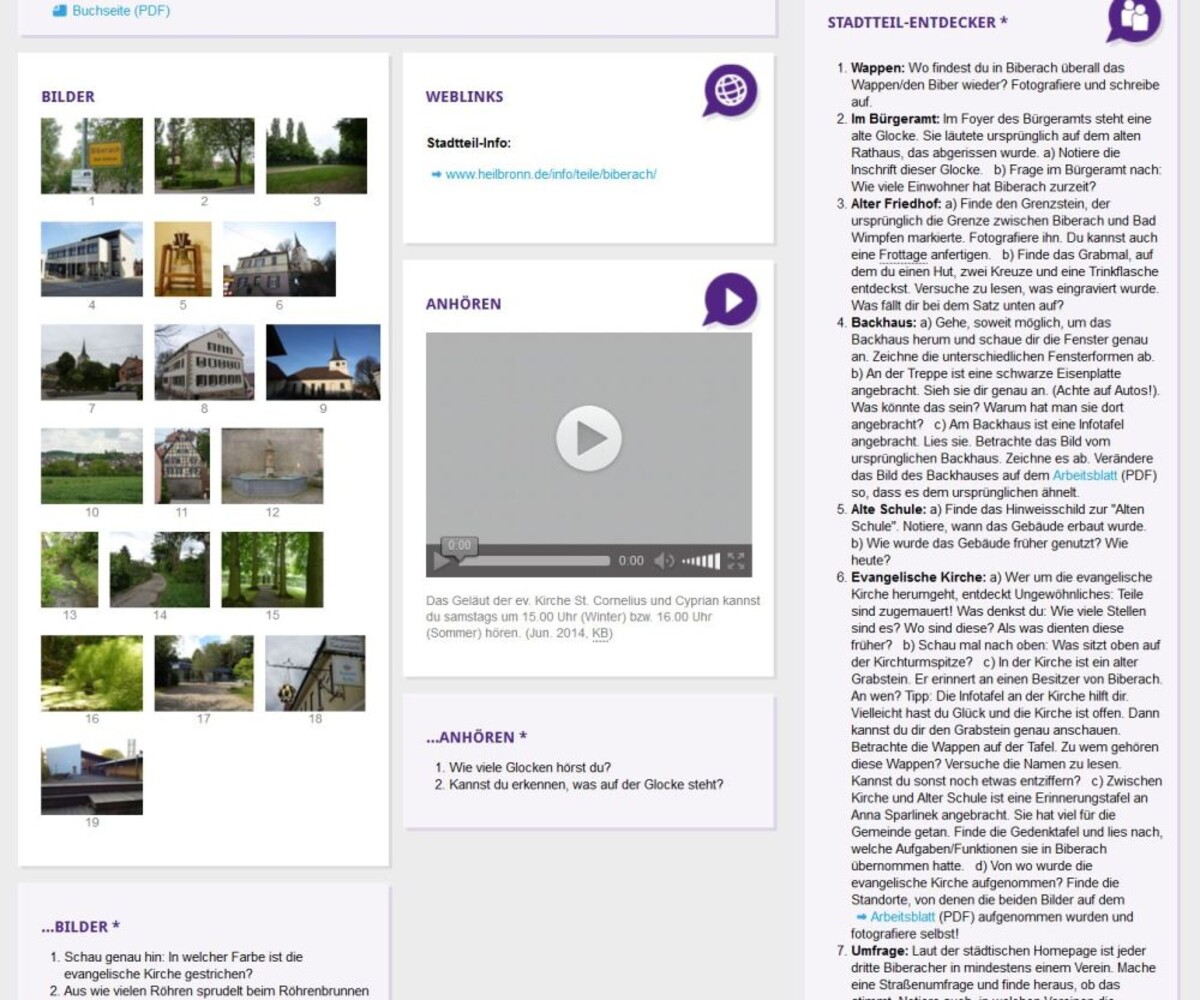This screenshot has width=1200, height=1000.
Task: Click the ...BILDER * task heading
Action: coord(81,927)
